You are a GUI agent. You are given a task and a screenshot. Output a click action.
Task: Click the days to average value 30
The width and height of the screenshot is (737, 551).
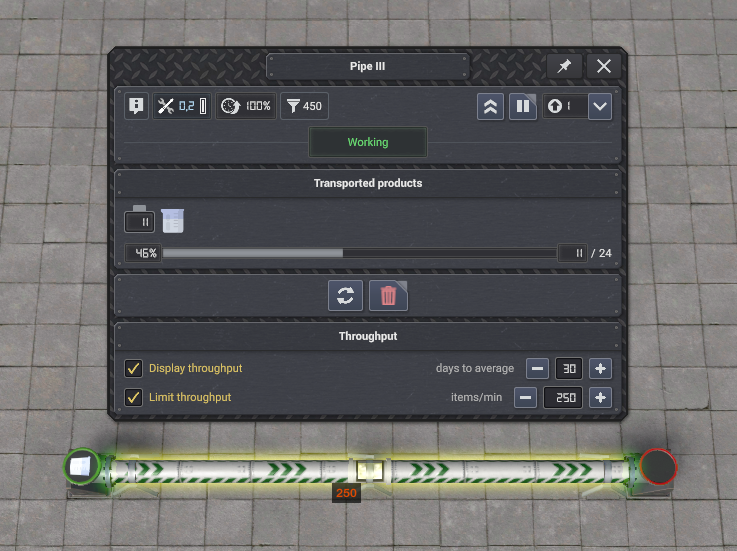pyautogui.click(x=569, y=369)
